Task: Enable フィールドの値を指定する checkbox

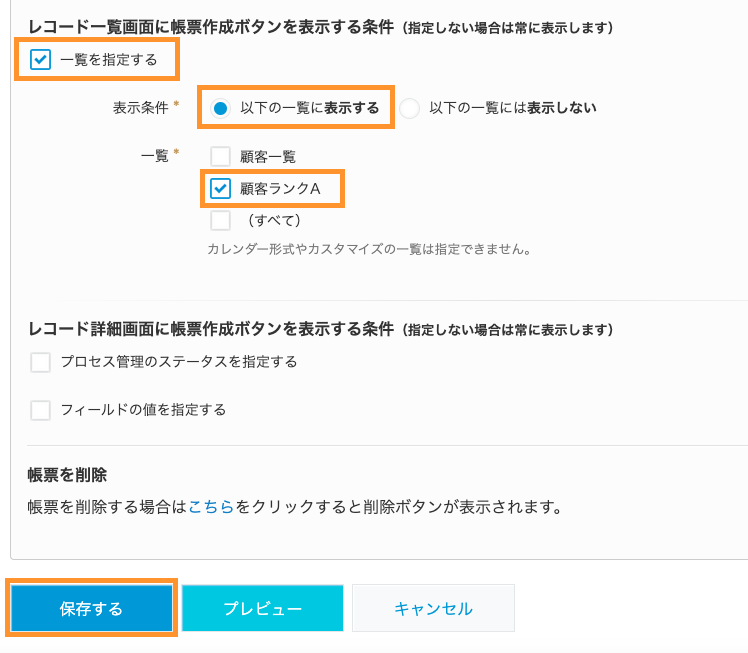Action: tap(40, 410)
